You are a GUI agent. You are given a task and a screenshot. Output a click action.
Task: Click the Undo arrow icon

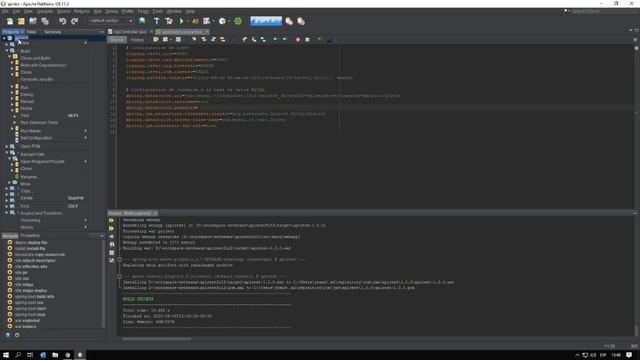62,21
